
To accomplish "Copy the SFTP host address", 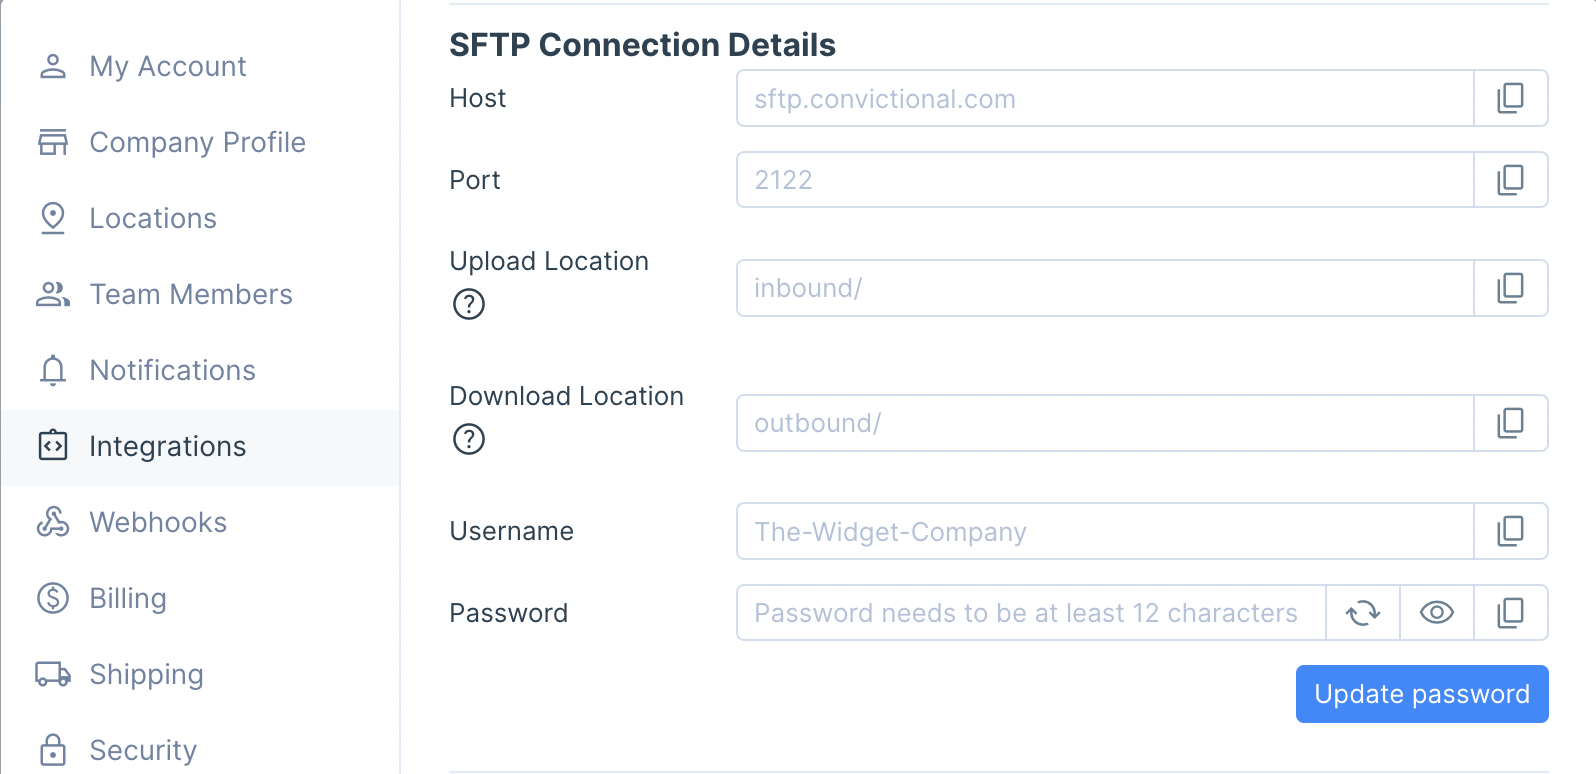I will pyautogui.click(x=1510, y=98).
